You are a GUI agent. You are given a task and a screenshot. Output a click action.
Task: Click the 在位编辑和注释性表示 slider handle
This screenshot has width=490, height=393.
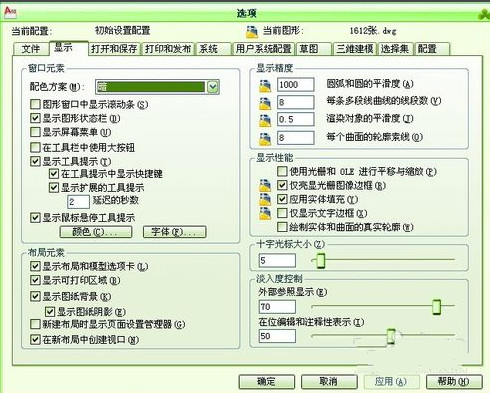point(391,336)
